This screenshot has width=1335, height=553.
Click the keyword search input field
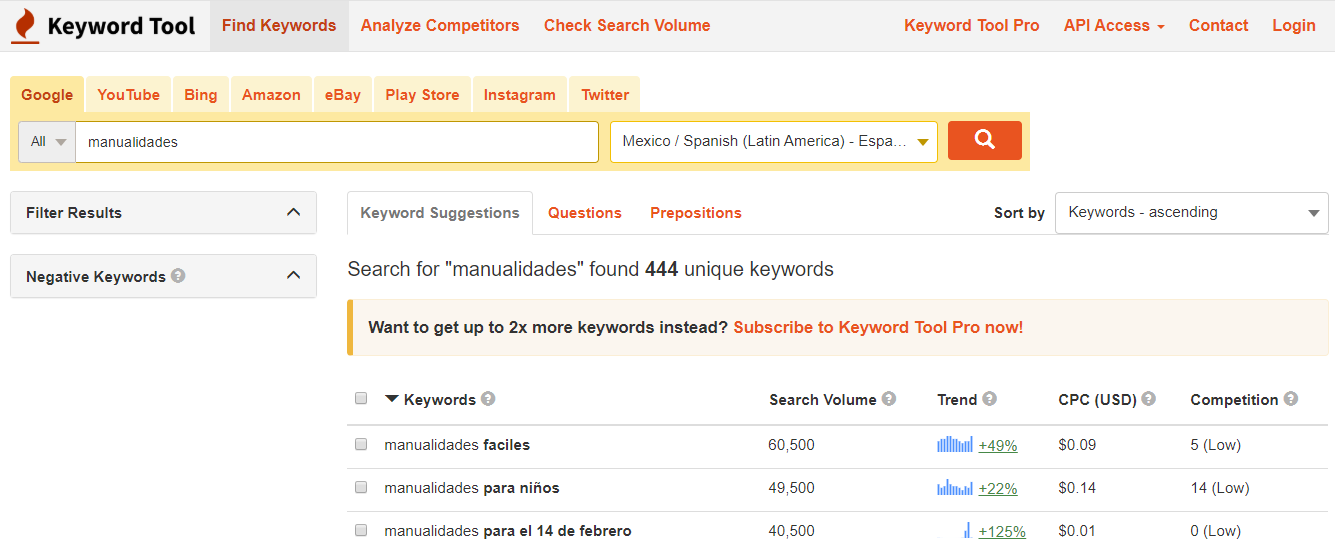tap(336, 142)
